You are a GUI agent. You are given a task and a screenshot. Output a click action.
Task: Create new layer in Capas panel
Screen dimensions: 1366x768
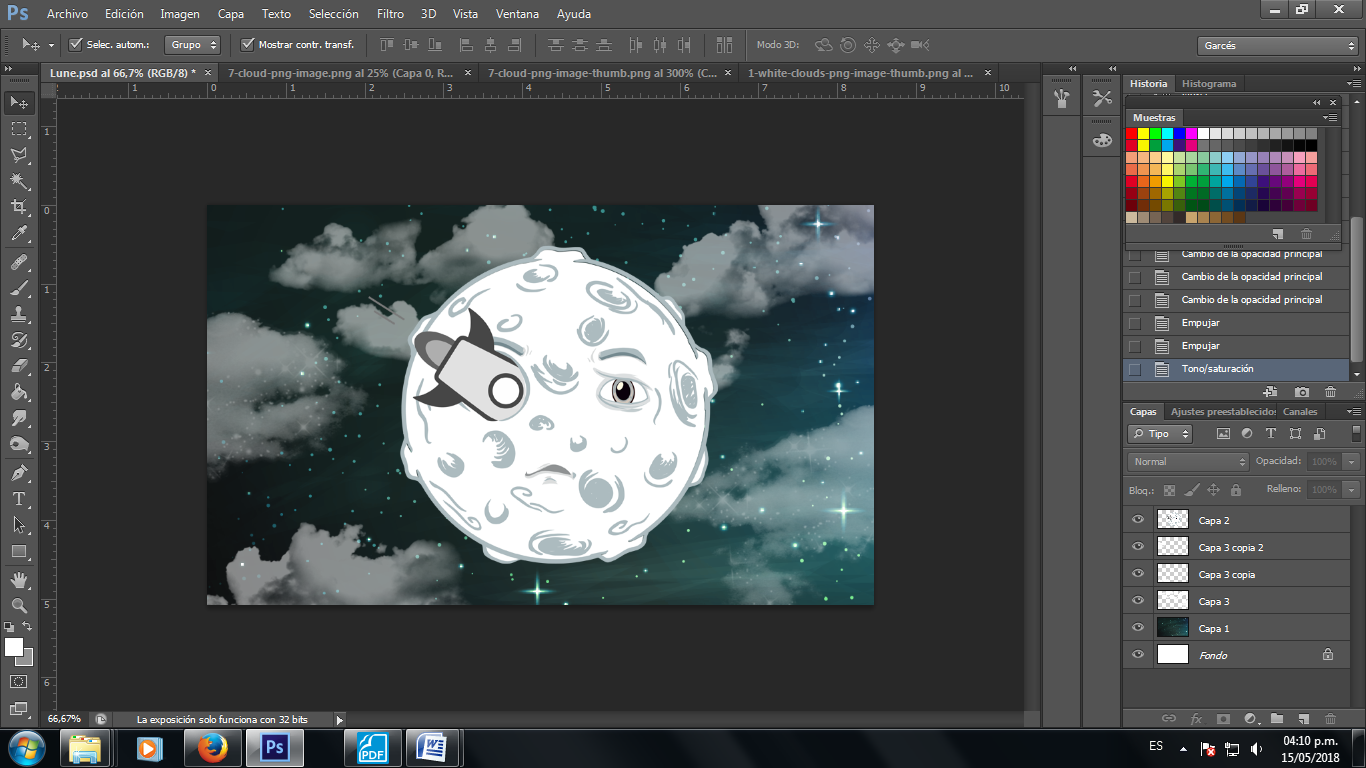[x=1303, y=718]
